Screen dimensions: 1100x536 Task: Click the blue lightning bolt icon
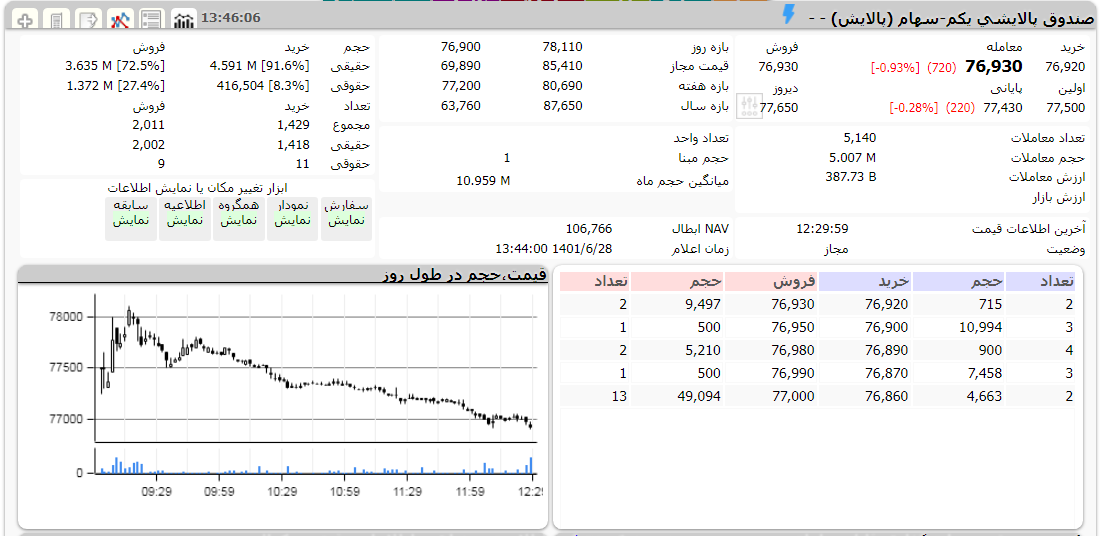(x=789, y=15)
